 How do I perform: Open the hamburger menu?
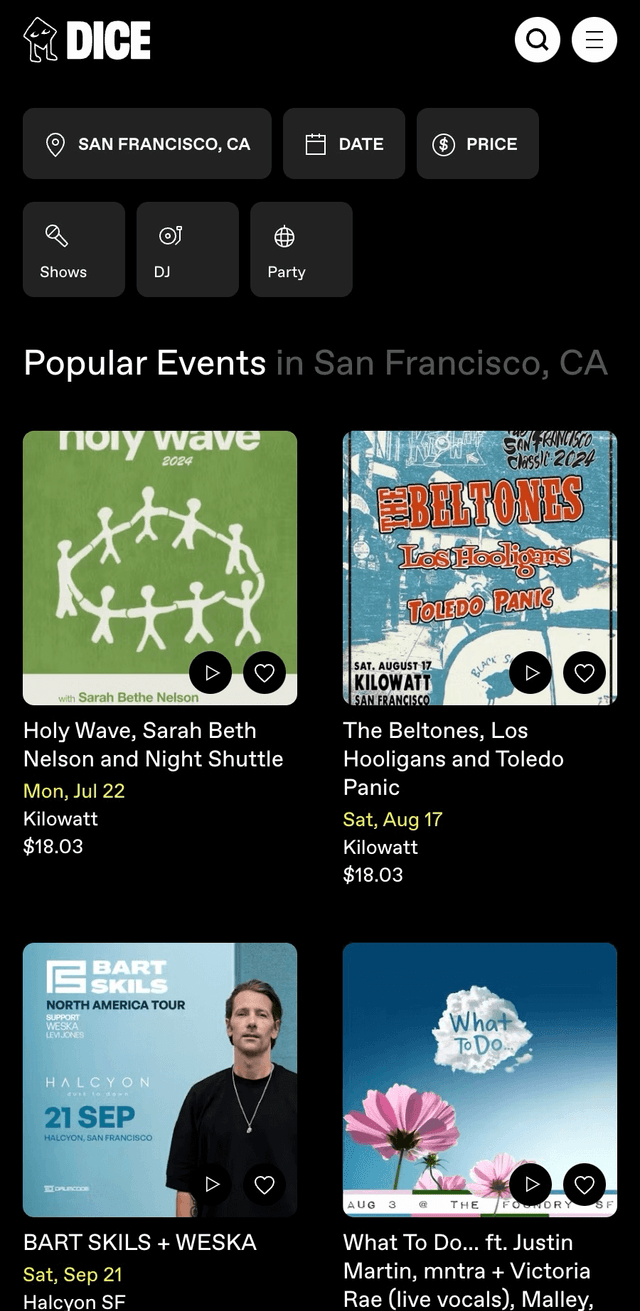pyautogui.click(x=594, y=40)
